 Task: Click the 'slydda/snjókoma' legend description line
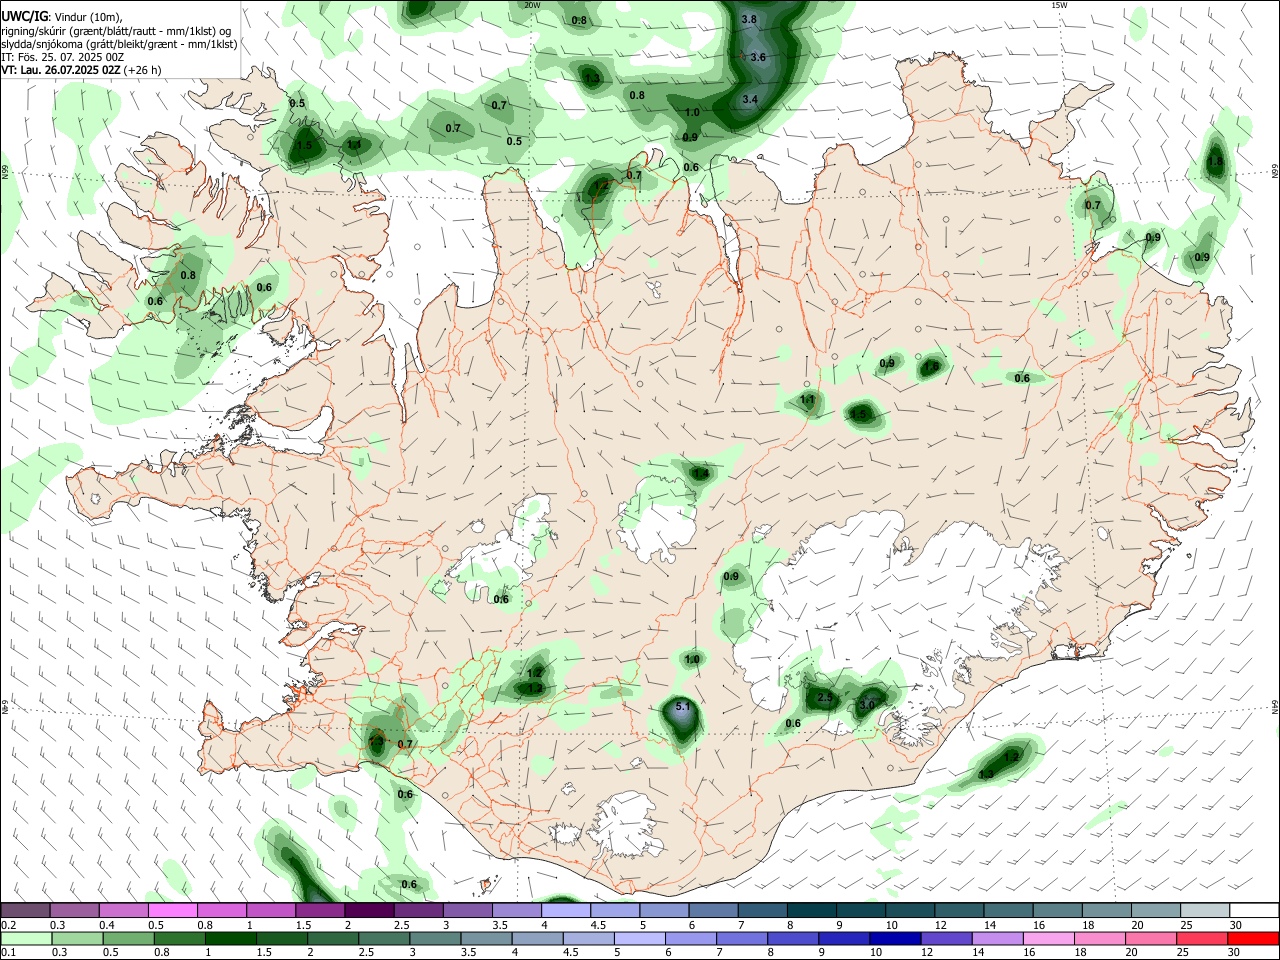click(119, 44)
